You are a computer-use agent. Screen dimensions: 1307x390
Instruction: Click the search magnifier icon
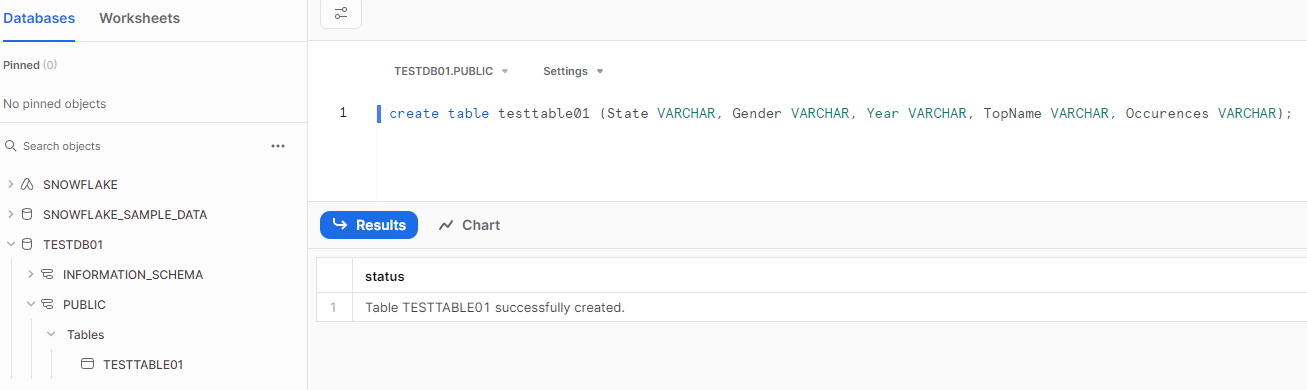point(11,146)
